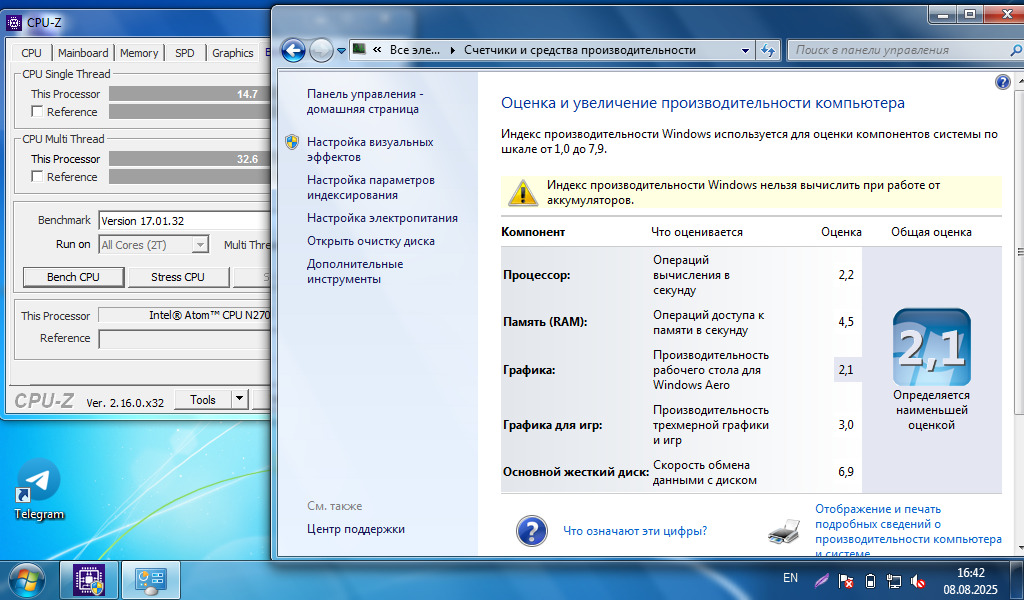Open the view and print performance details link
1024x600 pixels.
(x=908, y=531)
